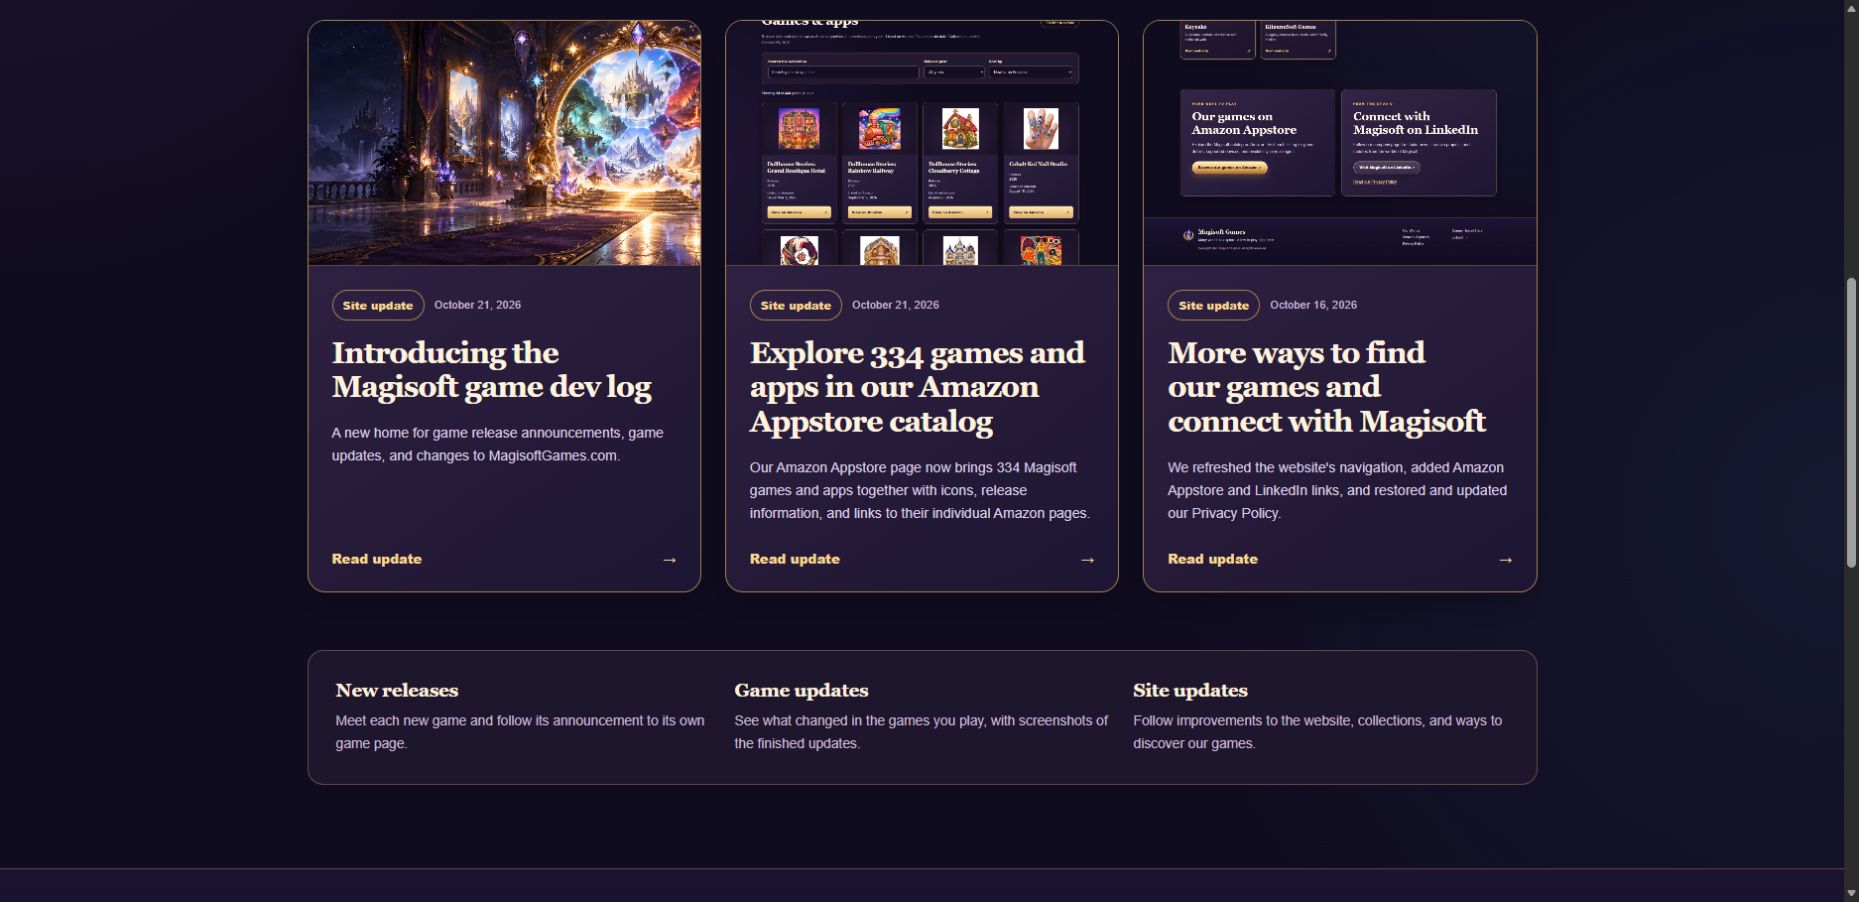
Task: Open 'Explore 334 games and apps' headline
Action: click(x=917, y=386)
